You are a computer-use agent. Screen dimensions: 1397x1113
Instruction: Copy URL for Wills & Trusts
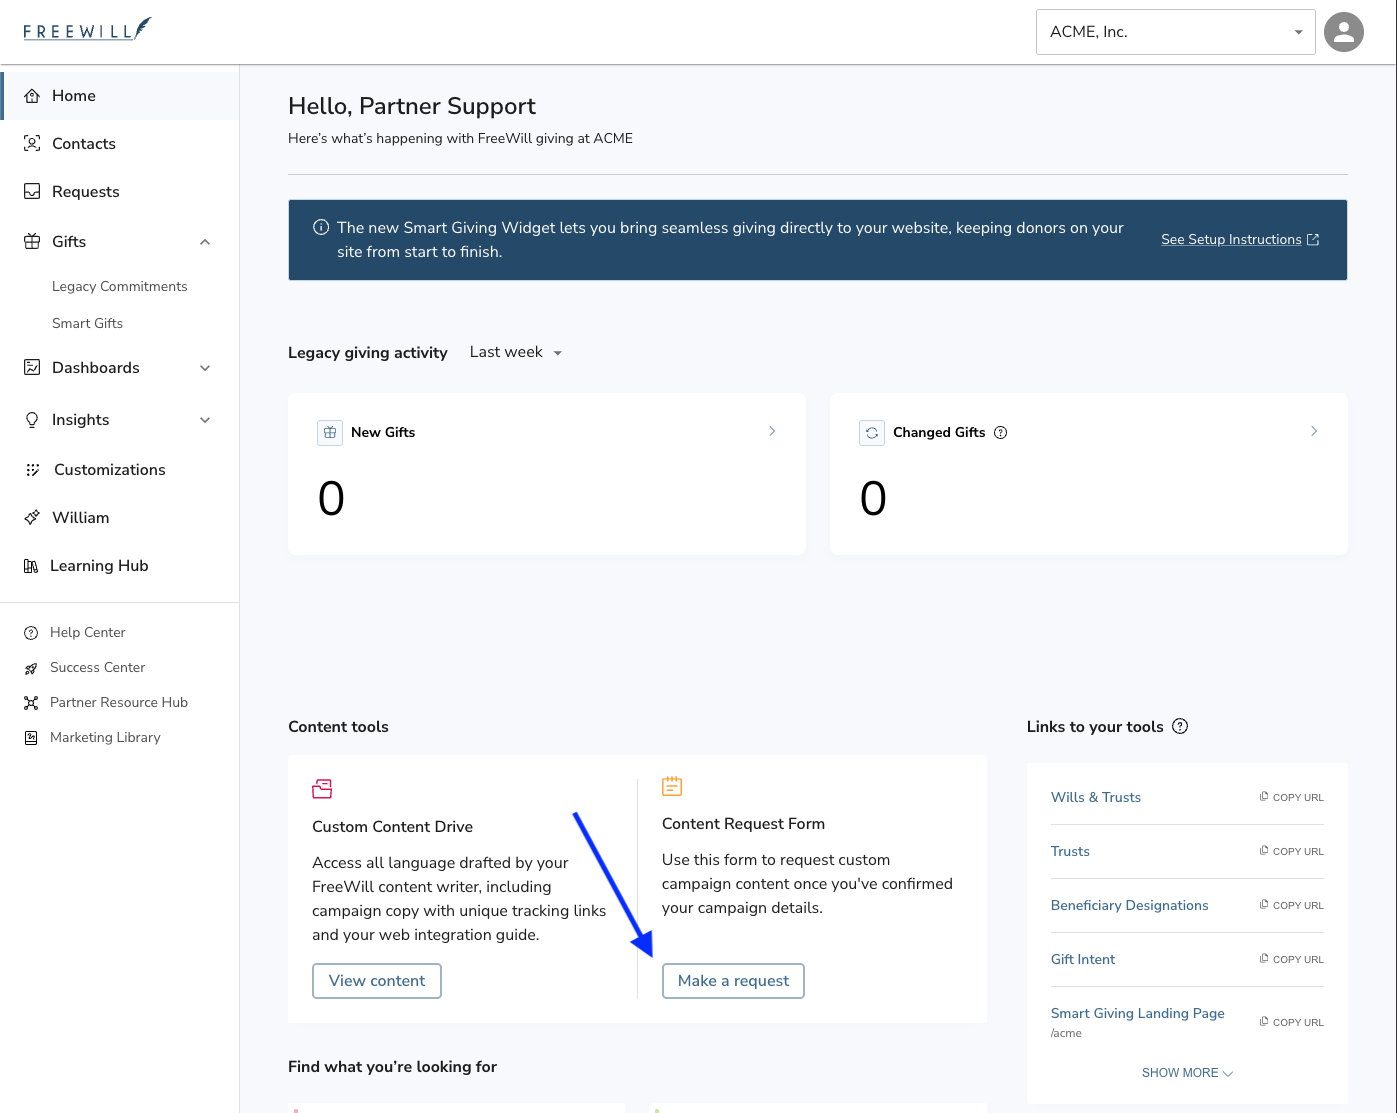pyautogui.click(x=1291, y=798)
